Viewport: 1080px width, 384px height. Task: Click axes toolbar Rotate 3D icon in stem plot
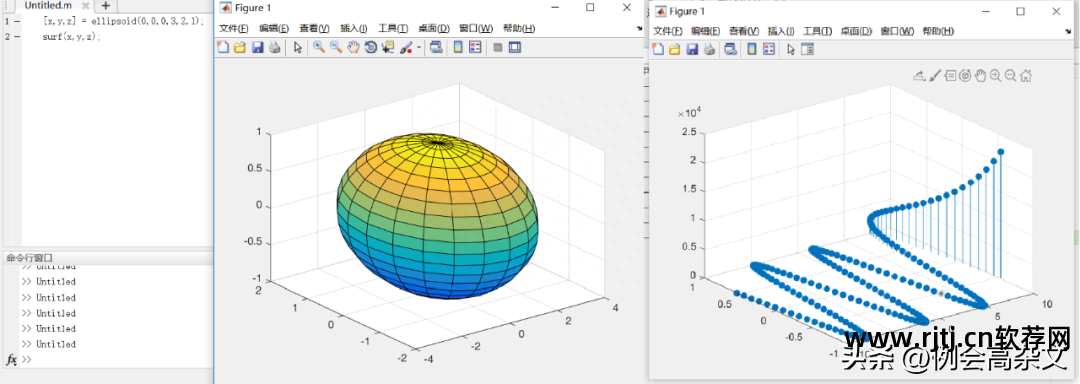pyautogui.click(x=965, y=75)
